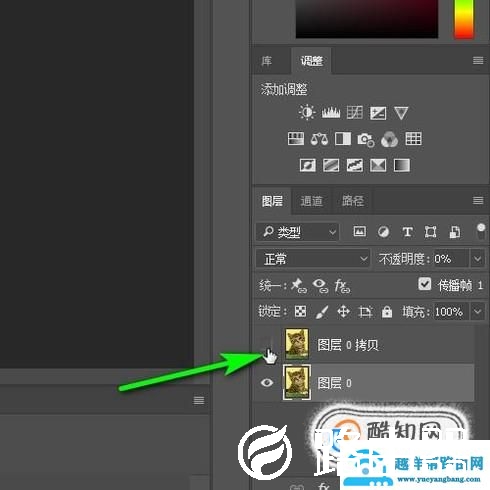Open the 正常 blend mode dropdown
Viewport: 490px width, 490px height.
coord(313,259)
